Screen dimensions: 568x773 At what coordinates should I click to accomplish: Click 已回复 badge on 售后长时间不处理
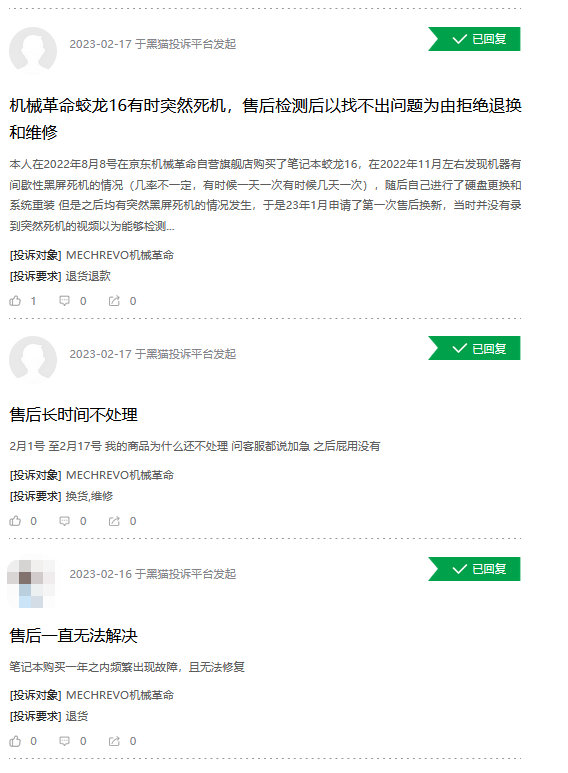[x=474, y=348]
